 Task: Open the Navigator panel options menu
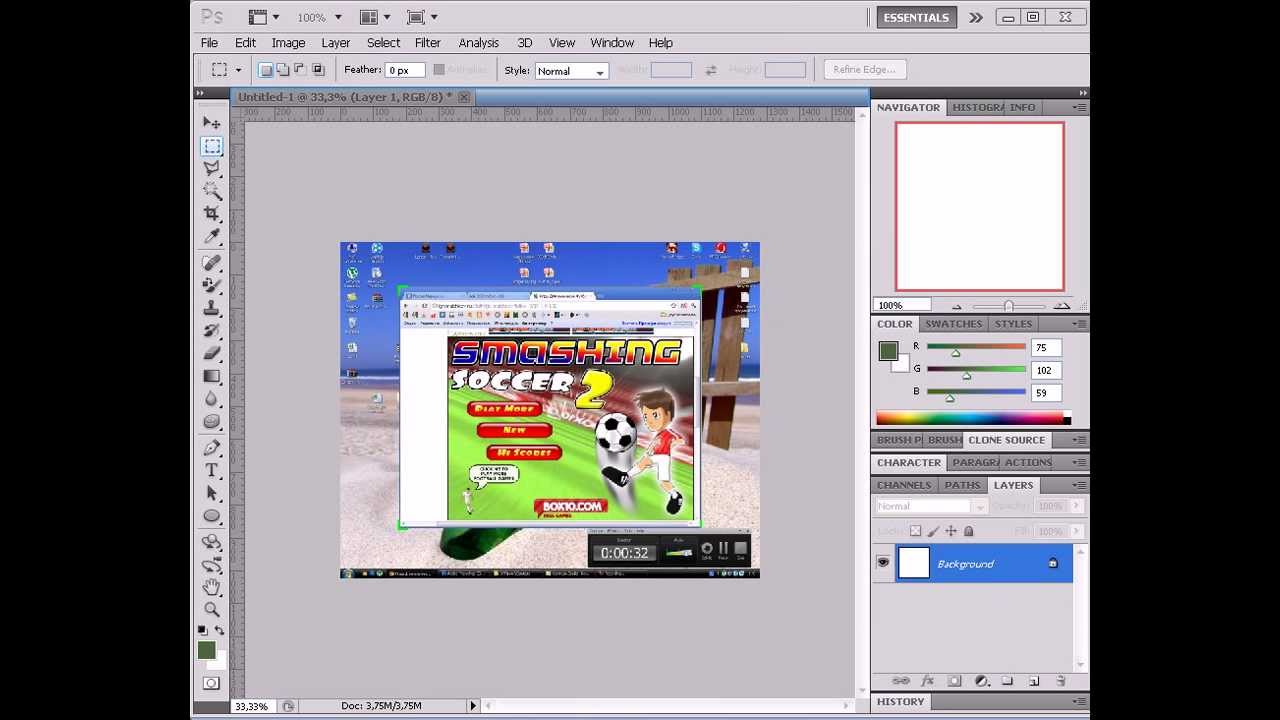(1080, 107)
